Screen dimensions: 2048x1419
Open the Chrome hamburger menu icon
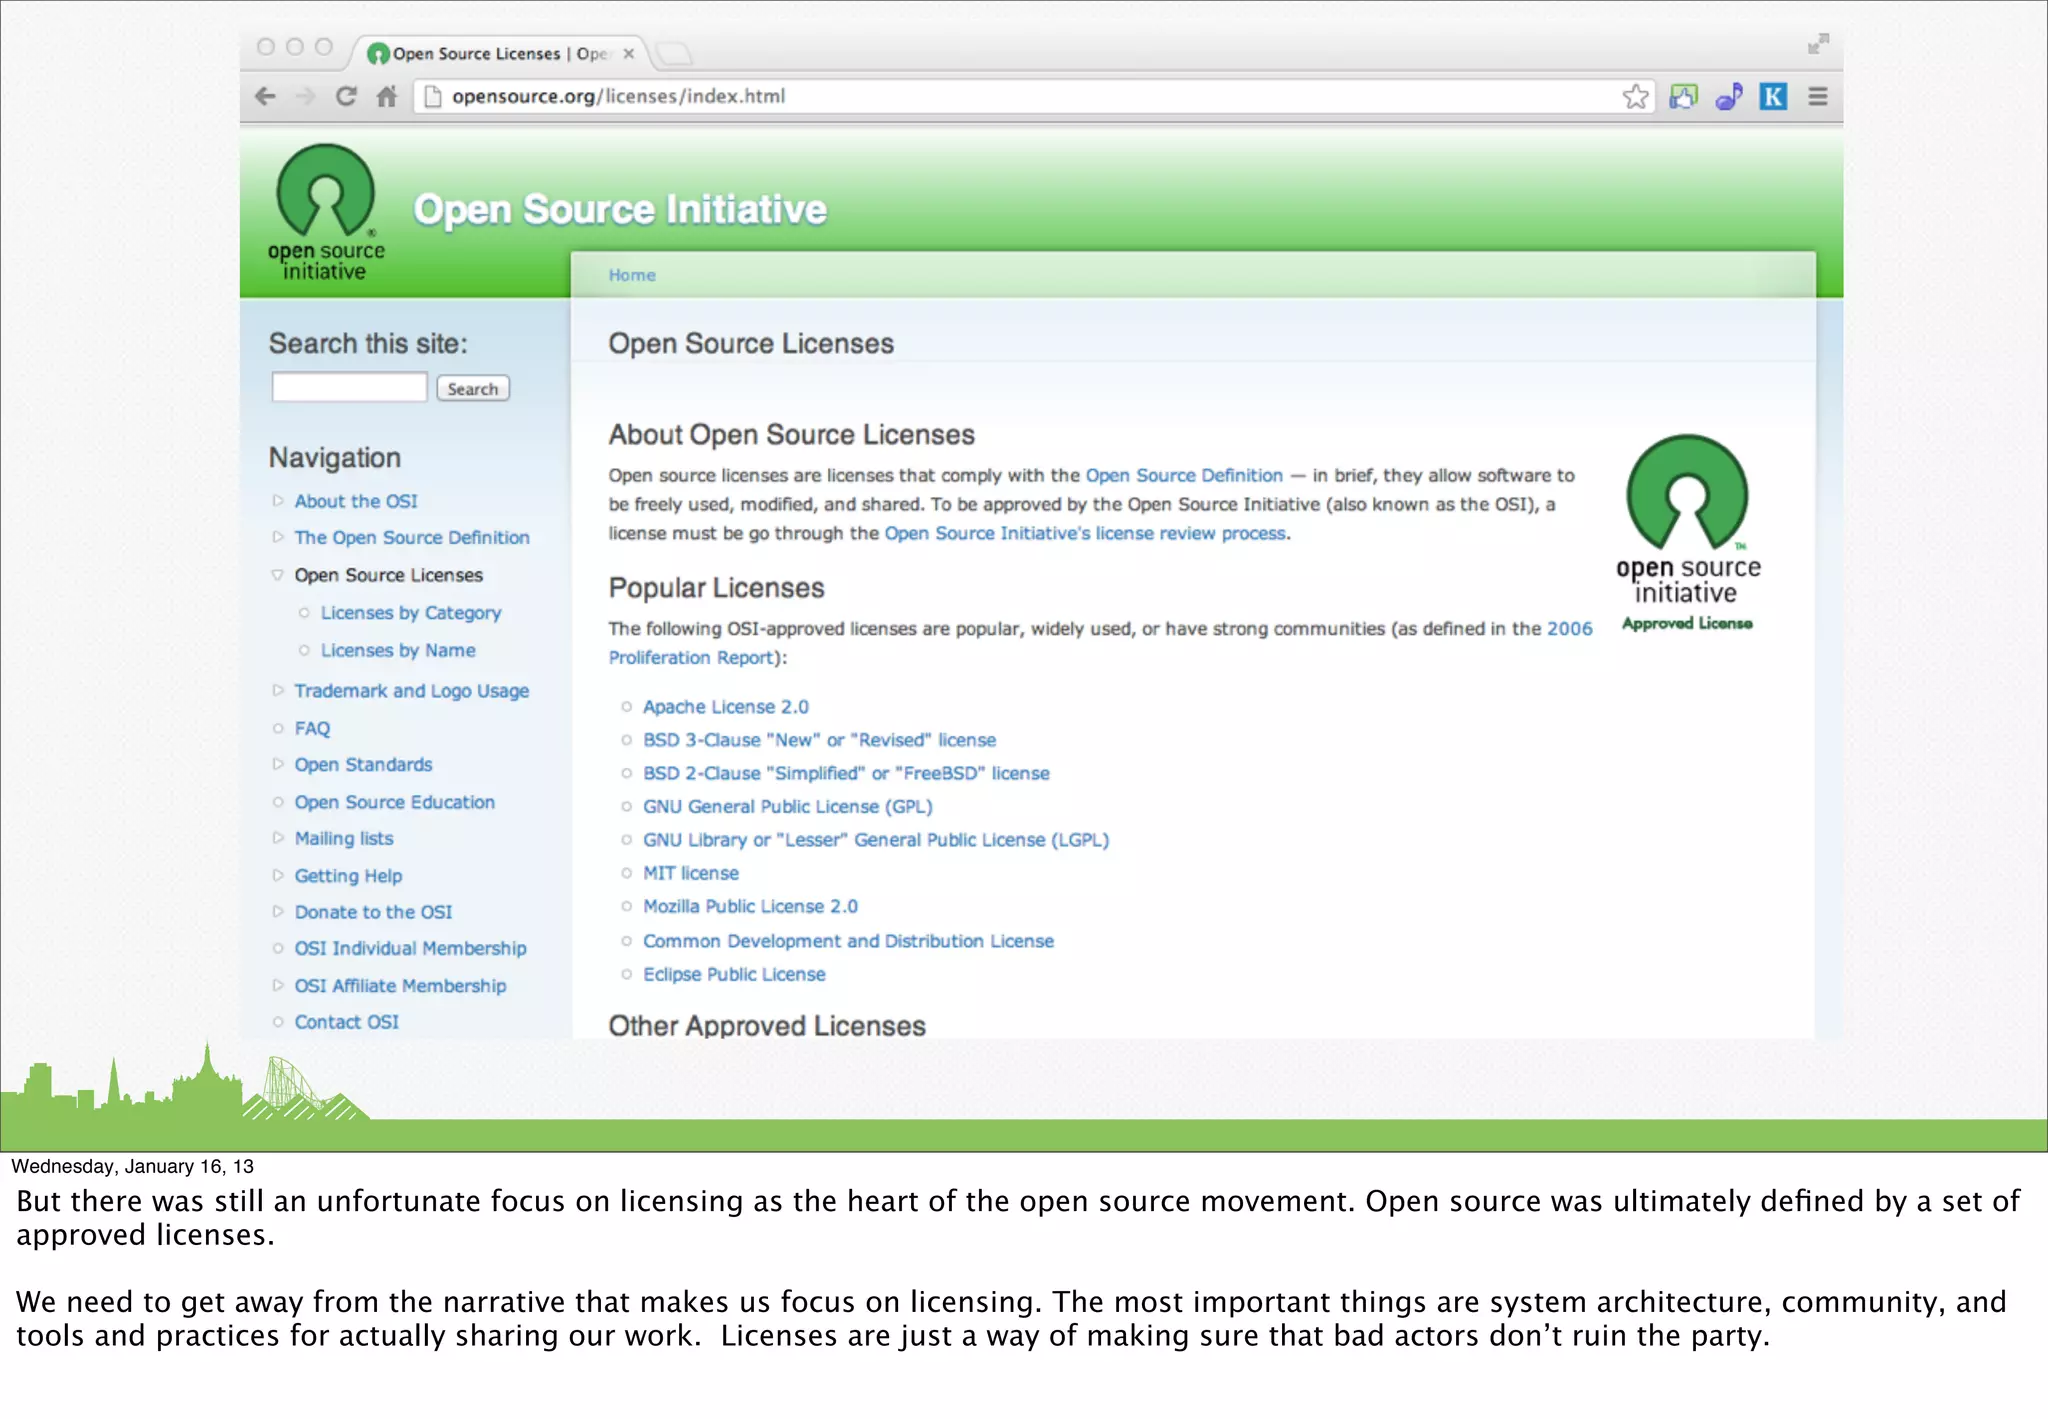(1817, 97)
